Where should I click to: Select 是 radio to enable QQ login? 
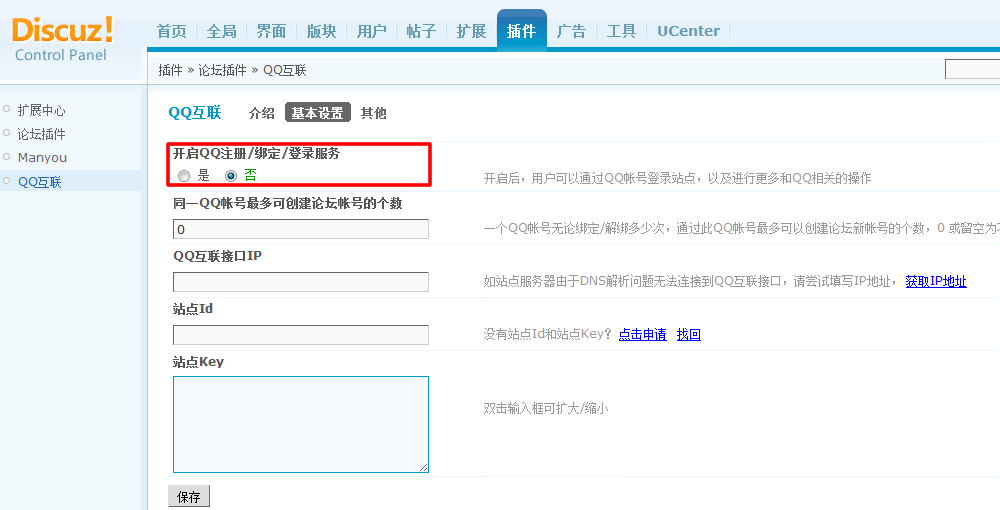(x=184, y=176)
